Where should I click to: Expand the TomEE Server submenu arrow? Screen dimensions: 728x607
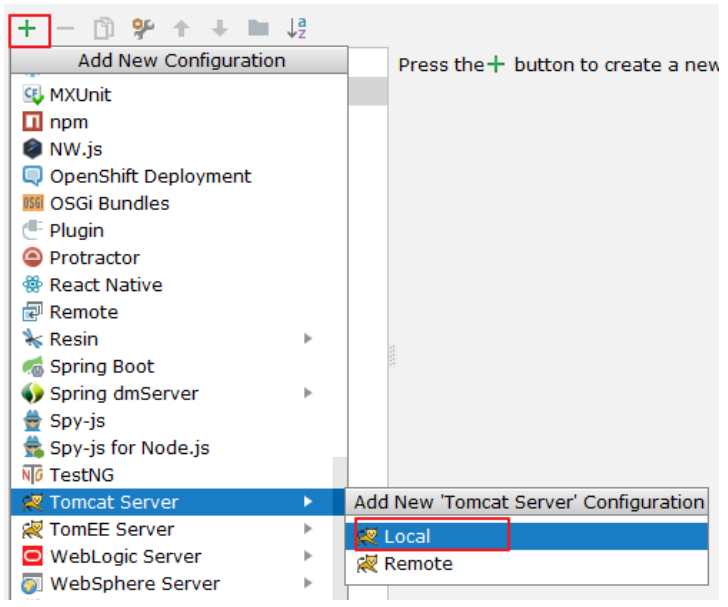pyautogui.click(x=308, y=529)
